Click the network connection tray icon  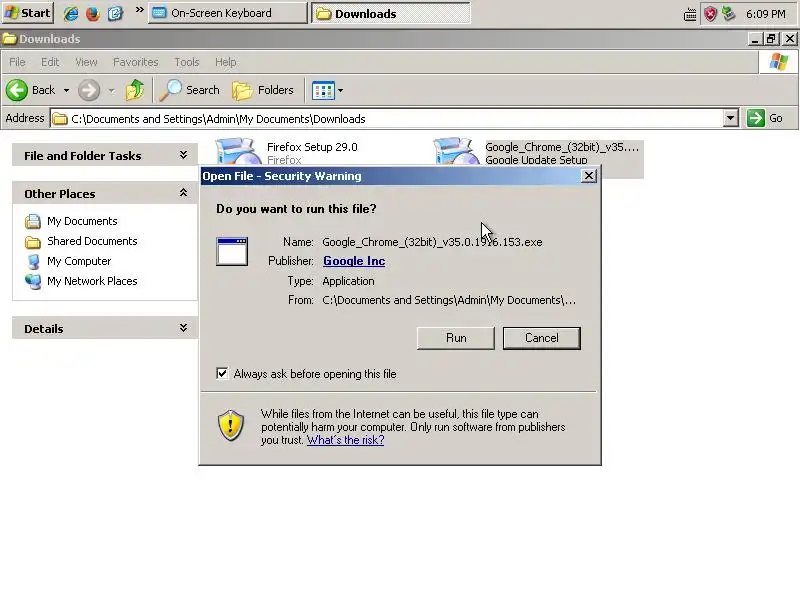point(729,14)
